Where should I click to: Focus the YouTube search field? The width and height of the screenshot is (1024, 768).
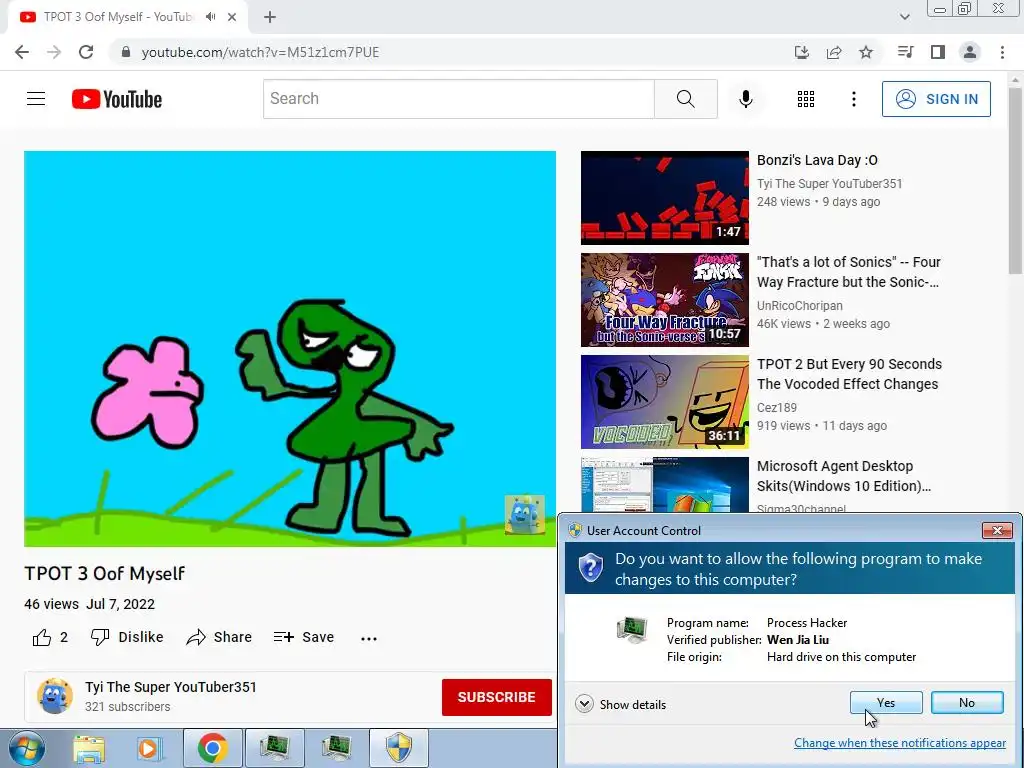pyautogui.click(x=458, y=99)
